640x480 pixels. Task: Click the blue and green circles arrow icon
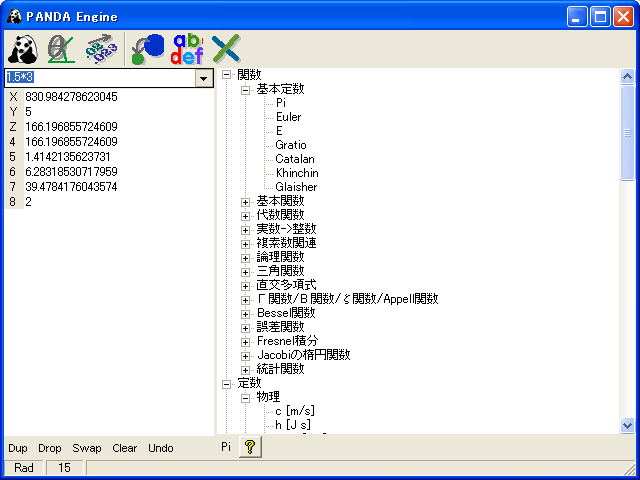click(x=147, y=49)
